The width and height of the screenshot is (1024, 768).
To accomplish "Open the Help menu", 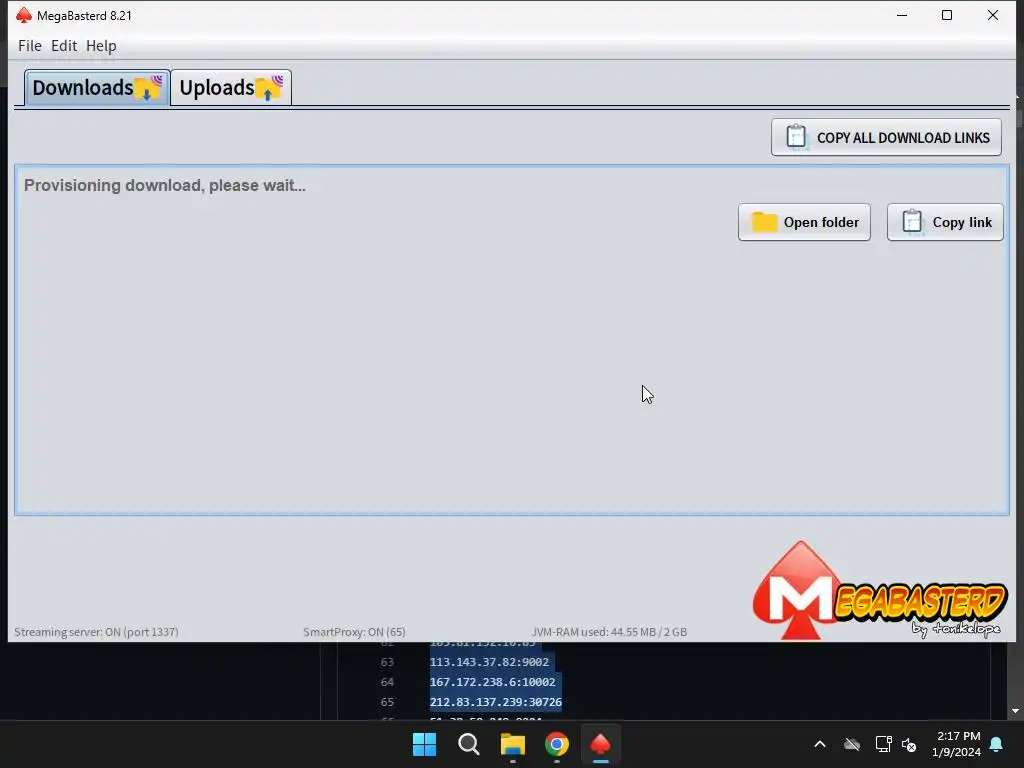I will (101, 46).
